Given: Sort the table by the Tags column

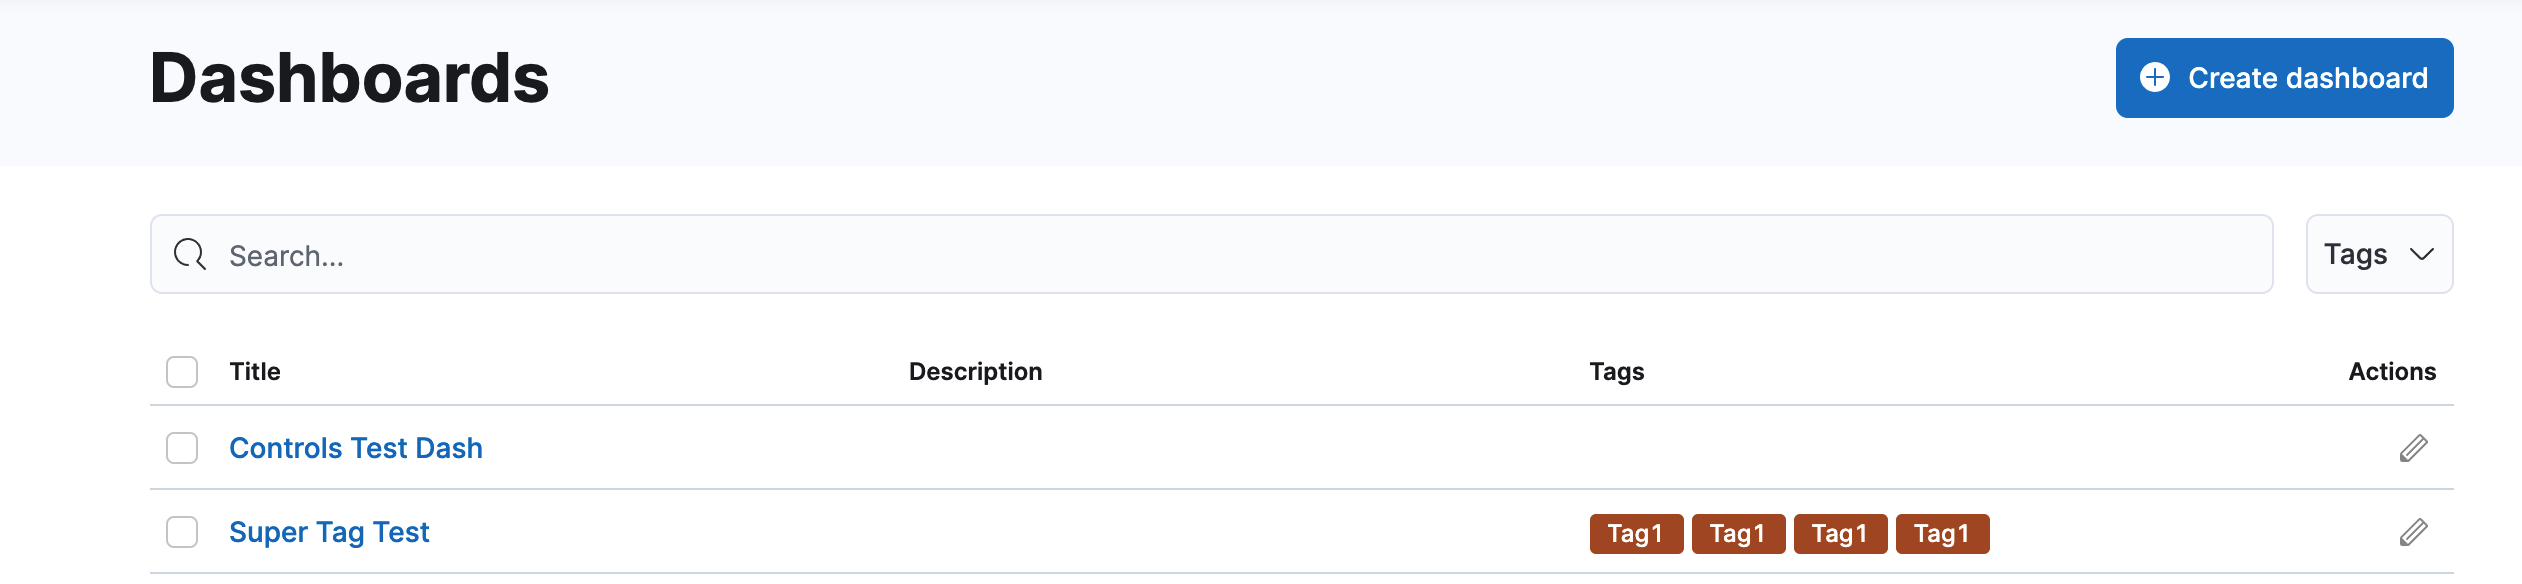Looking at the screenshot, I should coord(1616,371).
